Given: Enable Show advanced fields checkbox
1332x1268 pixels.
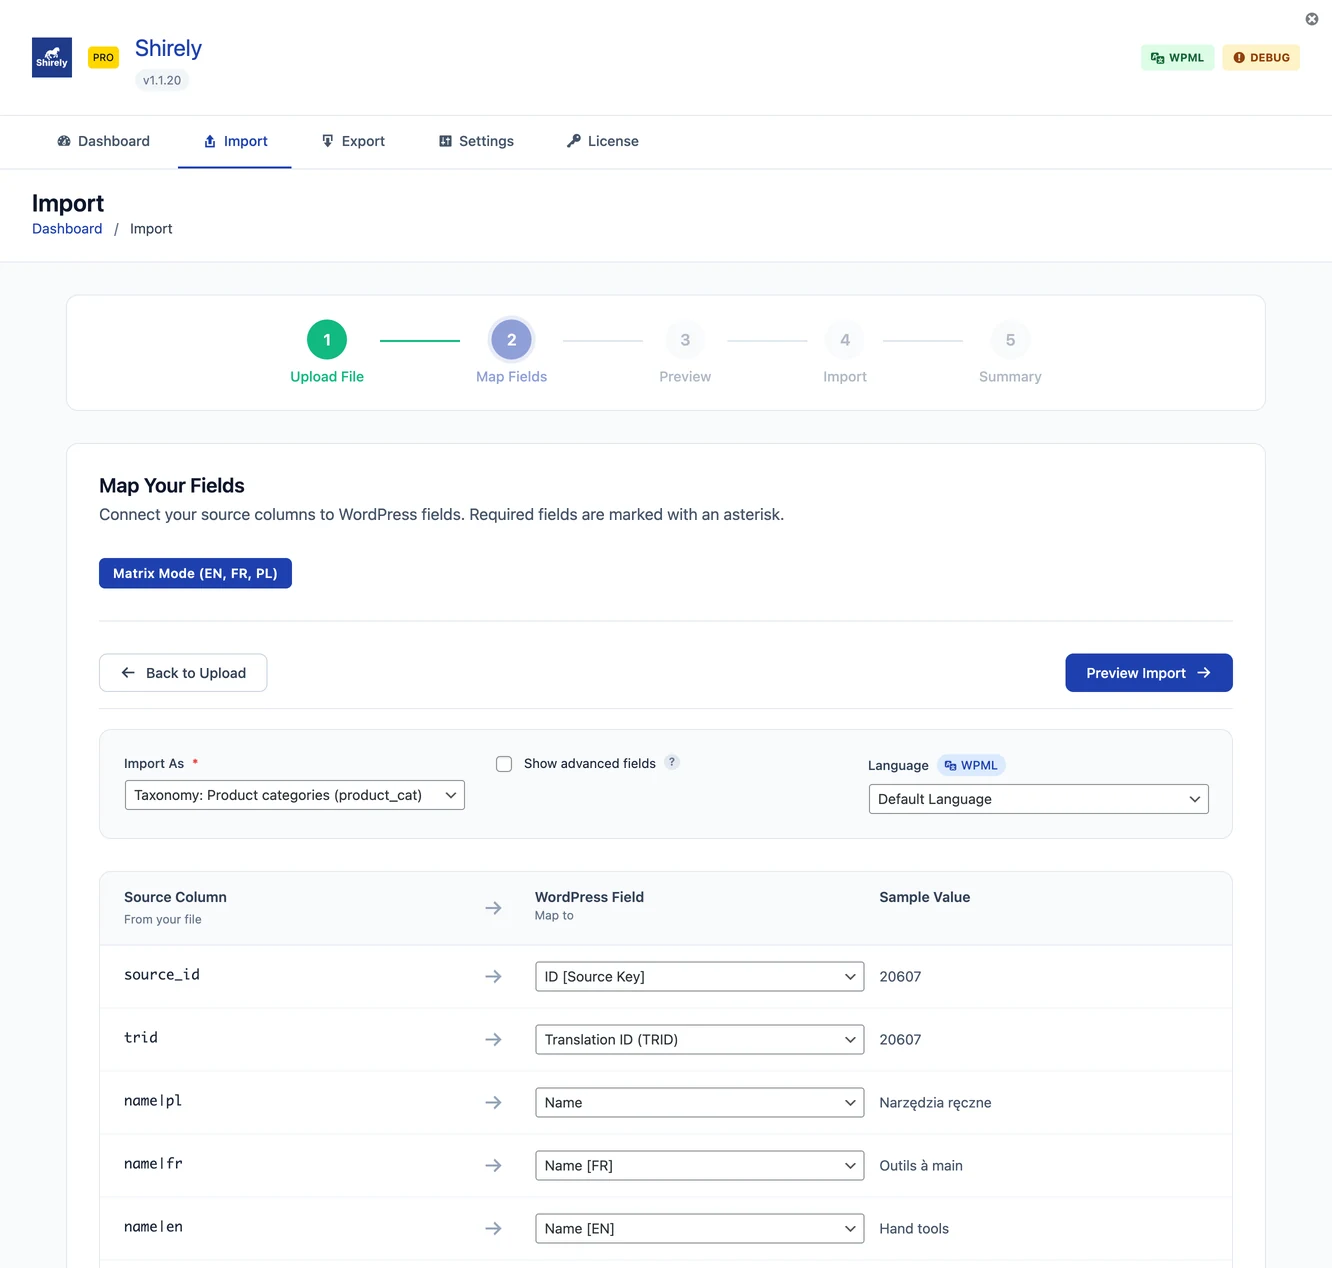Looking at the screenshot, I should click(504, 764).
